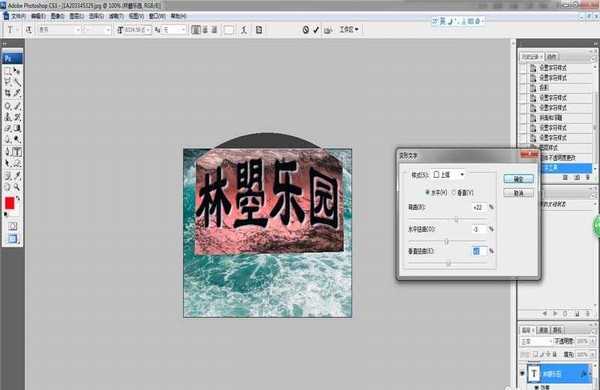Toggle text orientation in options bar
Screen dimensions: 600x390
click(x=29, y=30)
